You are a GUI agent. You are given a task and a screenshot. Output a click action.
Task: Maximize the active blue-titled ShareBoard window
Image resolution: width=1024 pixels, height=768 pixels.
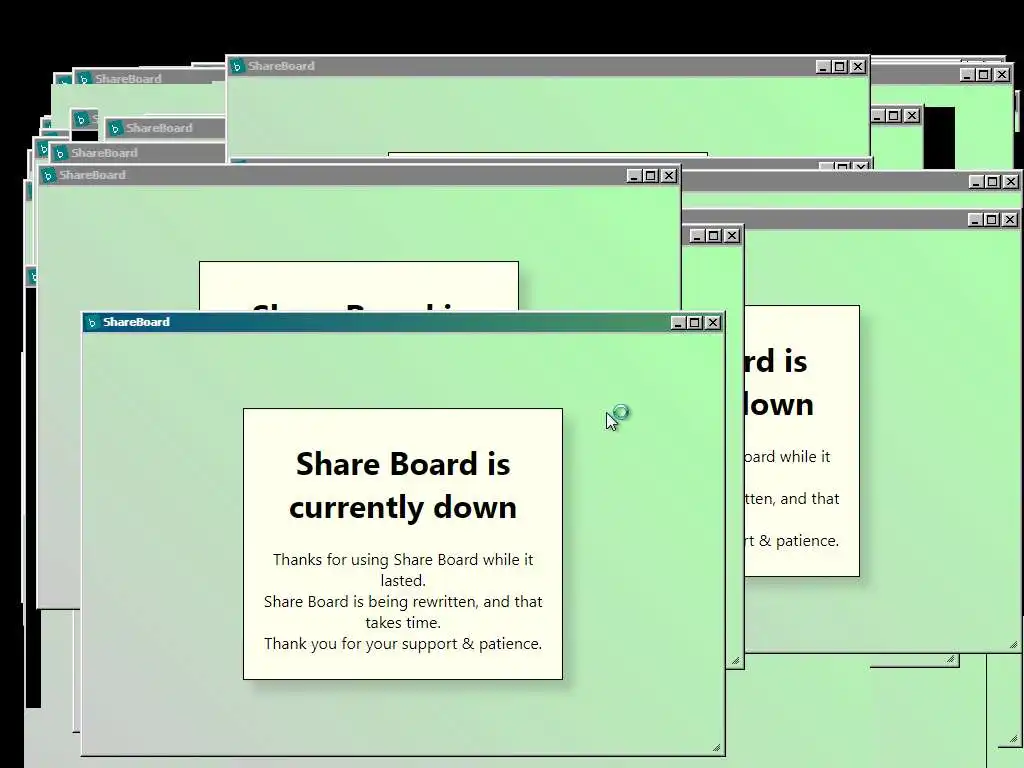695,323
